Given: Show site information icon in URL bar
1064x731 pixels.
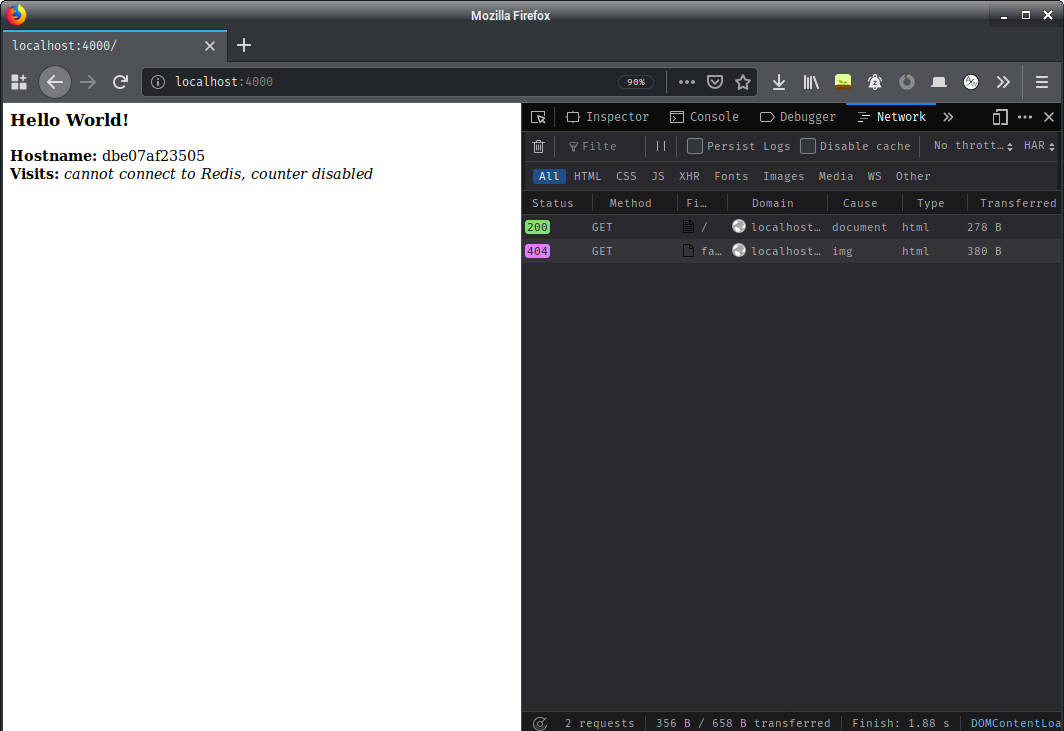Looking at the screenshot, I should click(x=158, y=82).
